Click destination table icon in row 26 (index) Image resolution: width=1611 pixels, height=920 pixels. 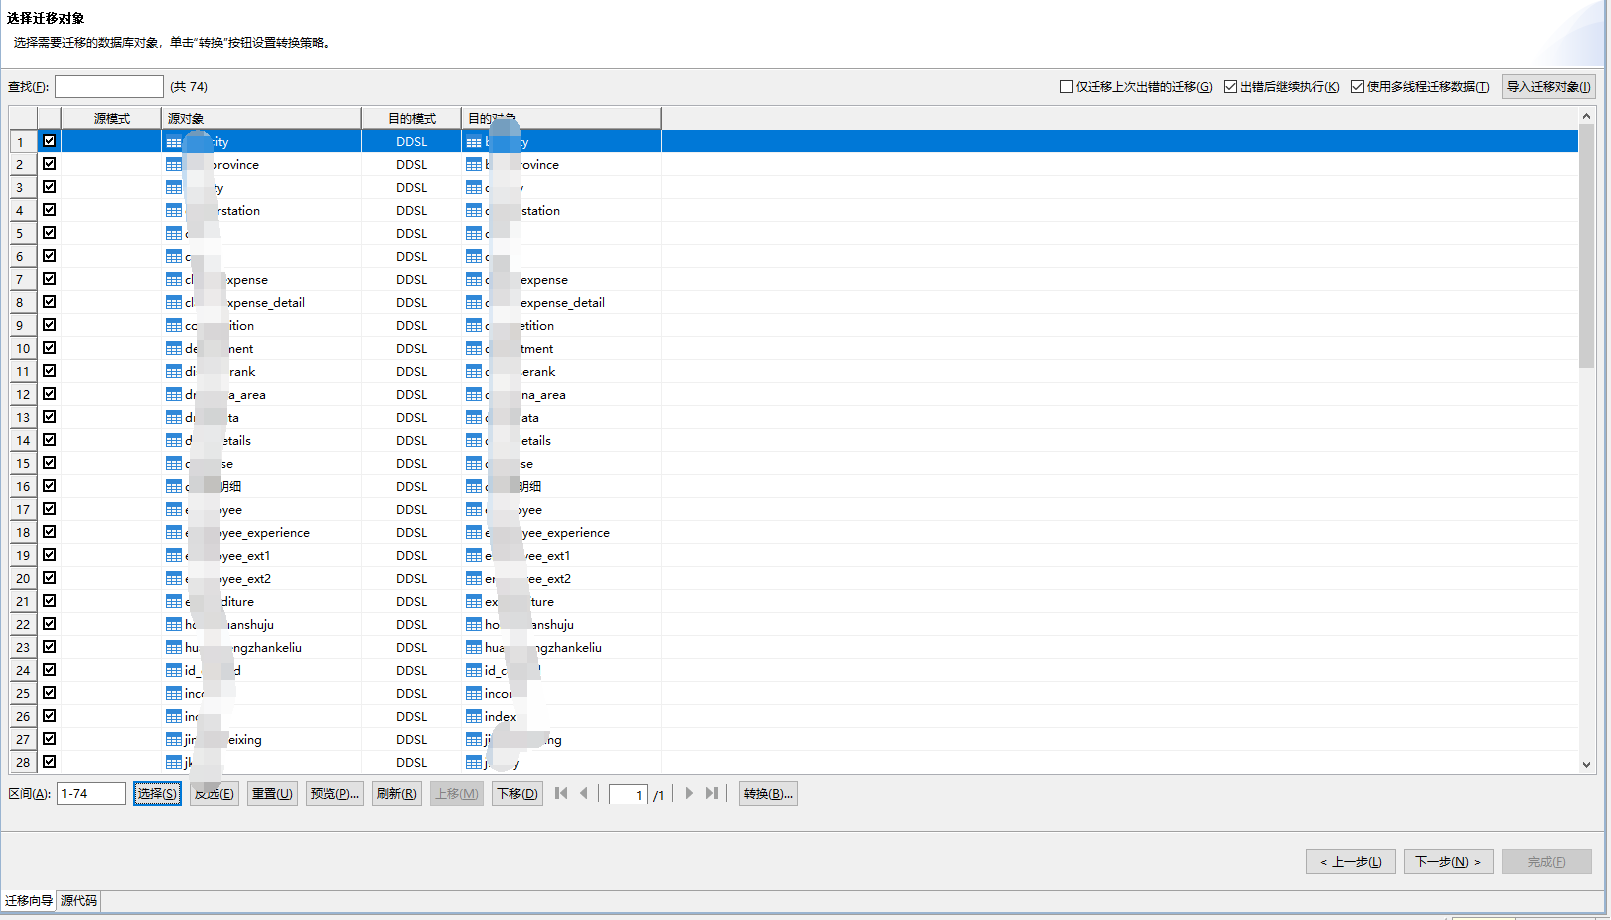tap(474, 717)
